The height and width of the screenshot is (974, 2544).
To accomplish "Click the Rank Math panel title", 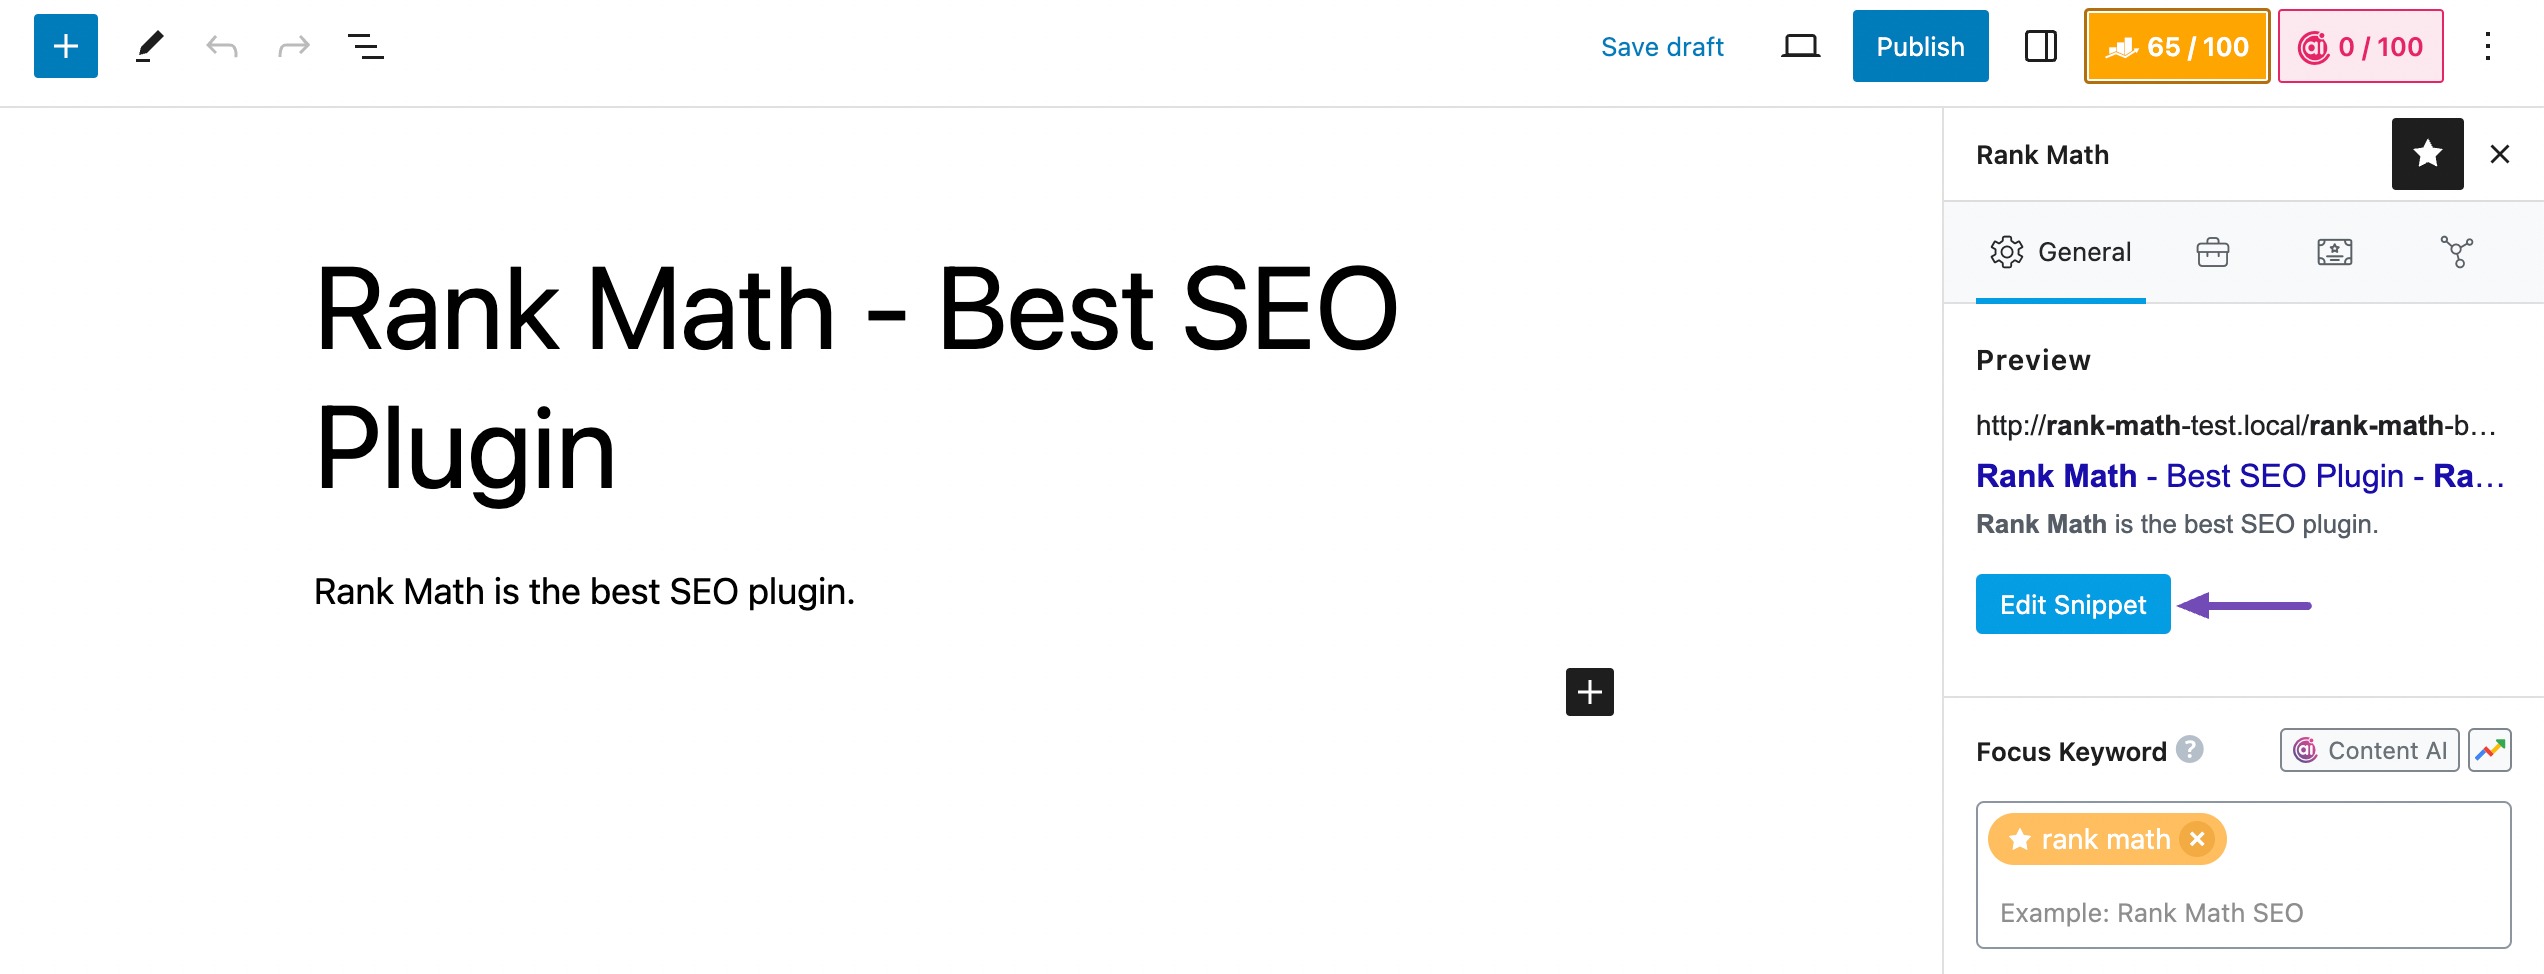I will pos(2041,154).
